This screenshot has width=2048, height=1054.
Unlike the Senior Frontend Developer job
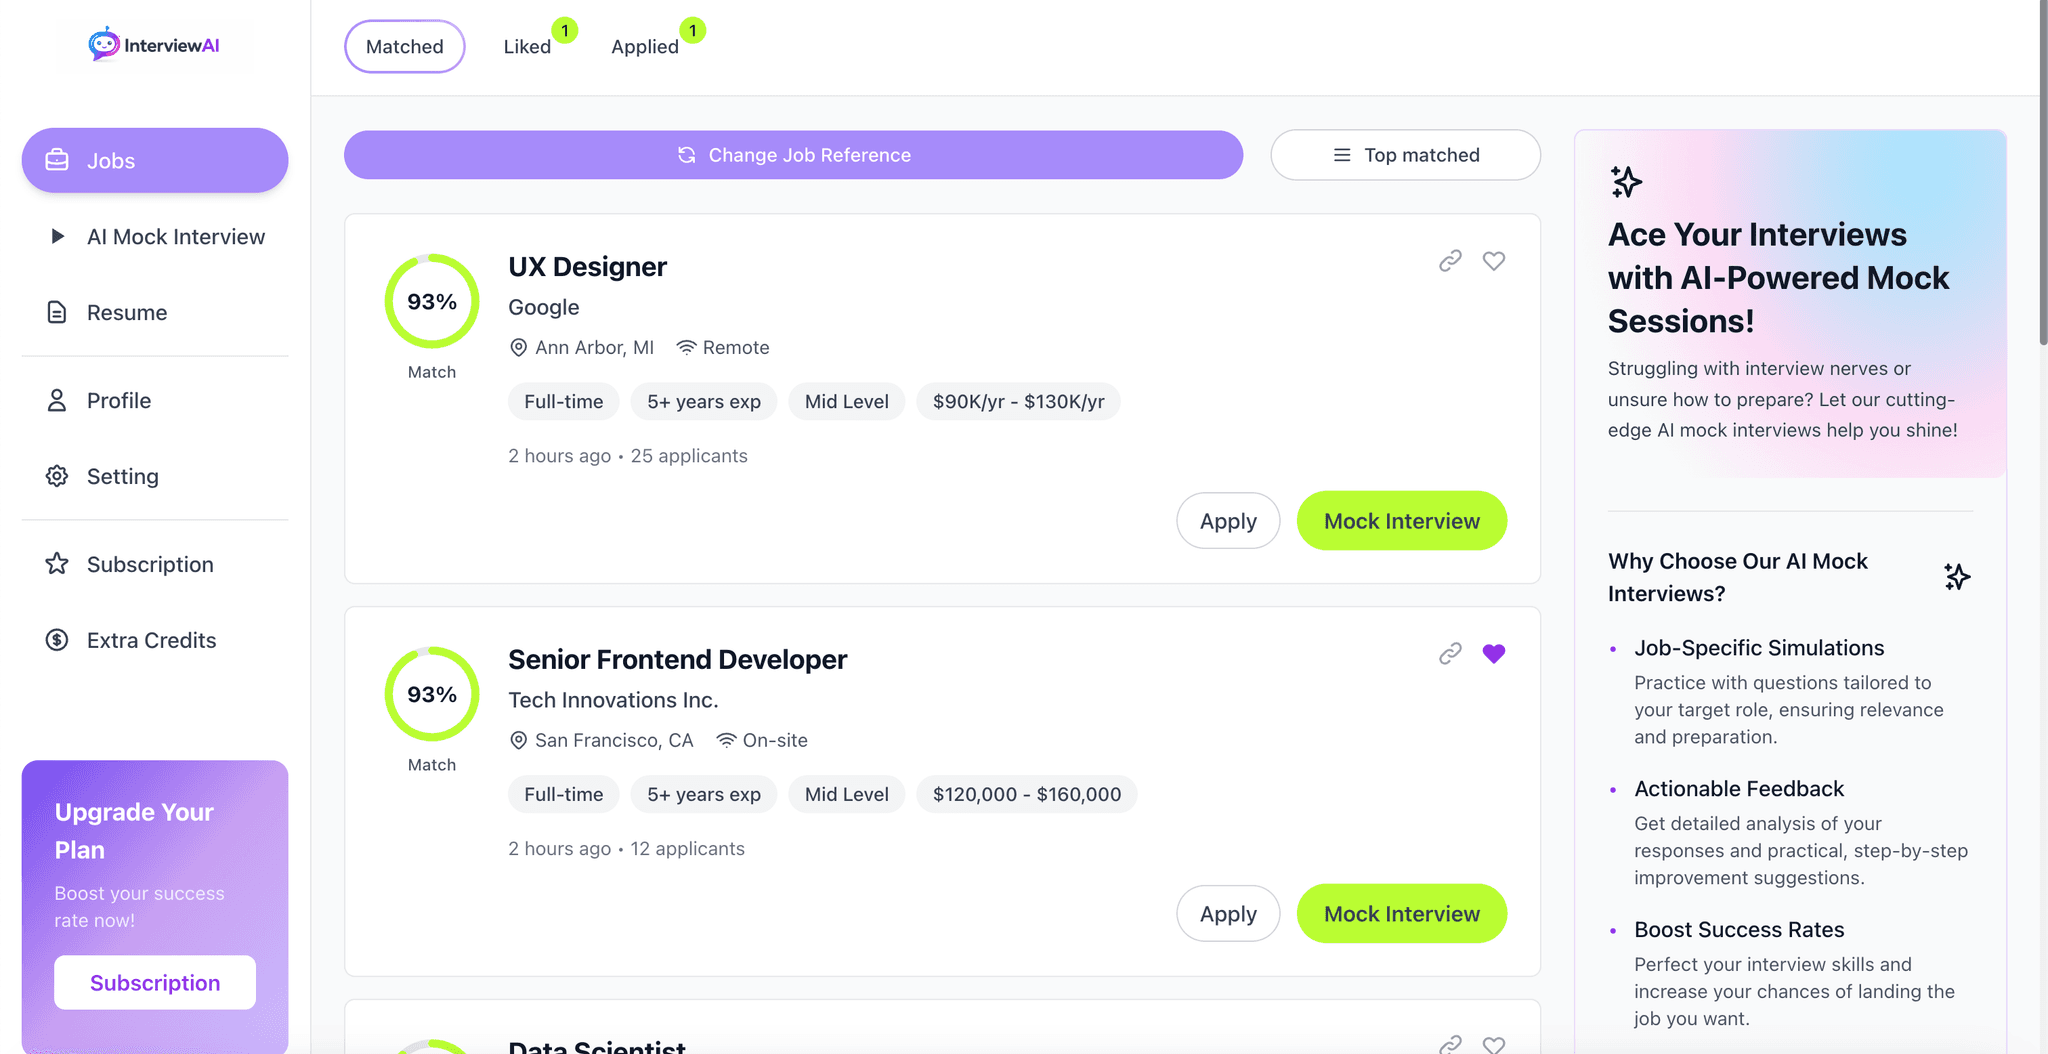[1494, 653]
